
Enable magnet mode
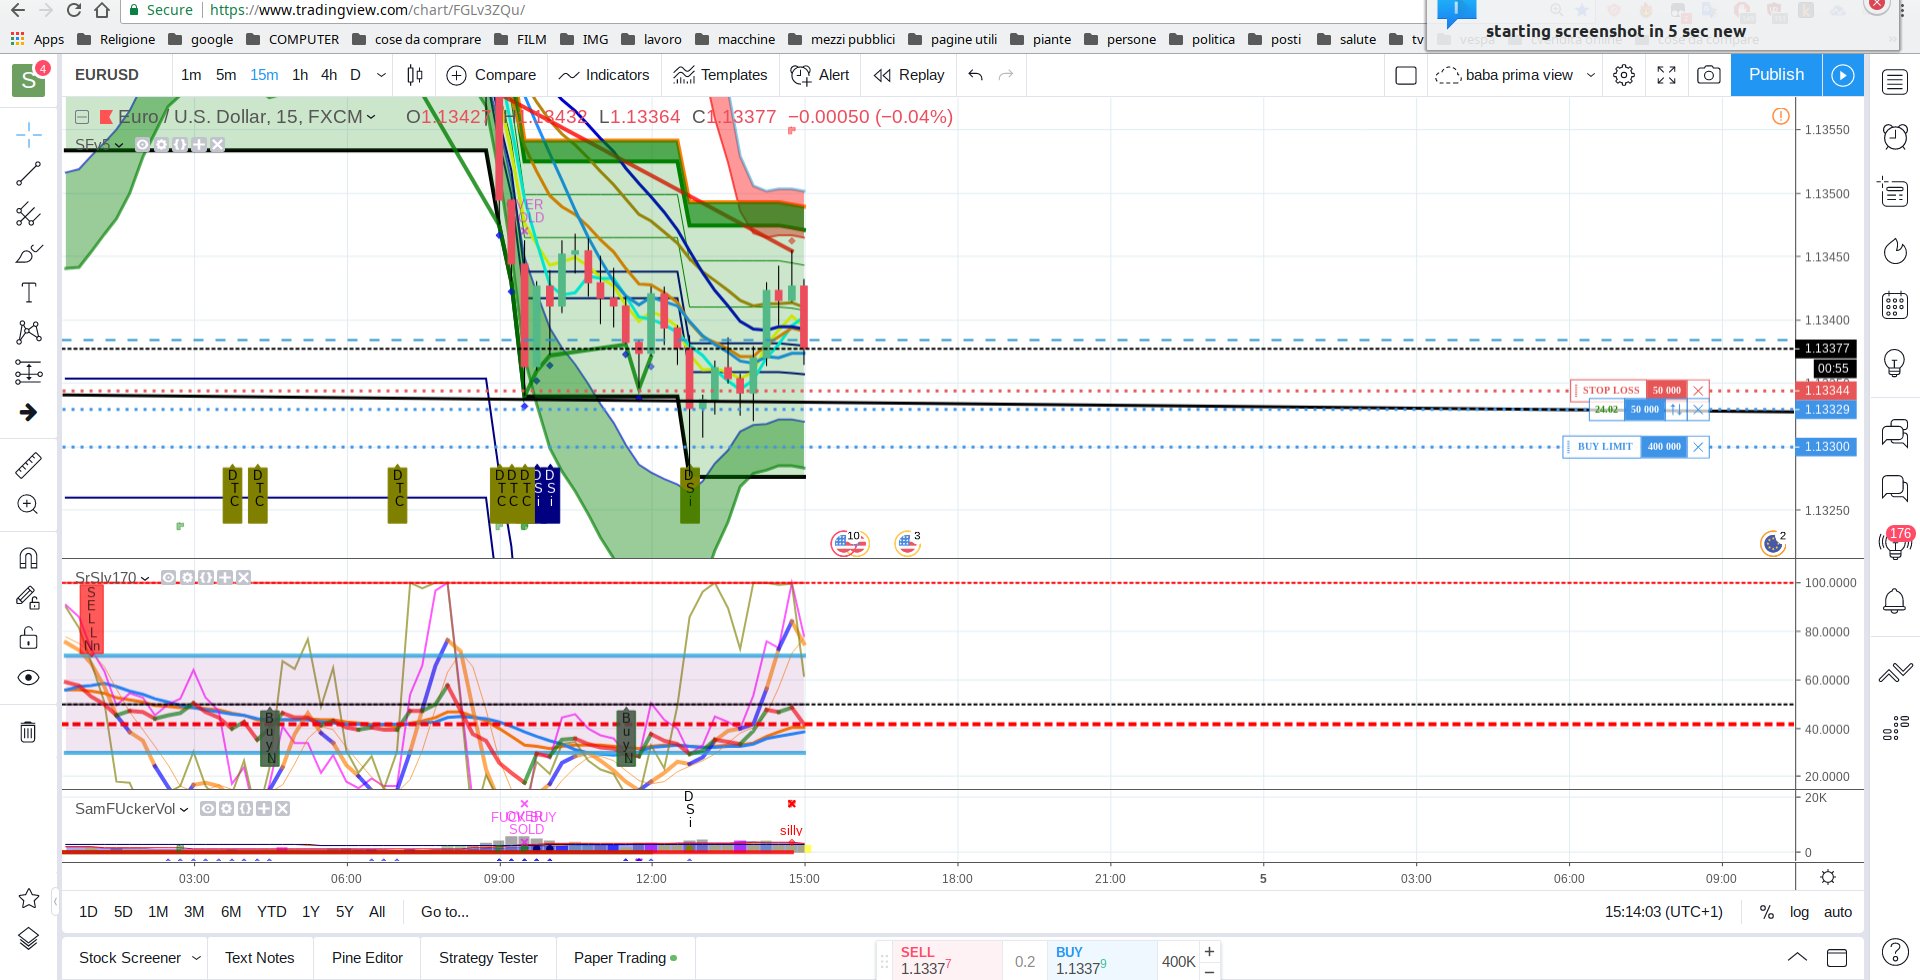pos(28,558)
